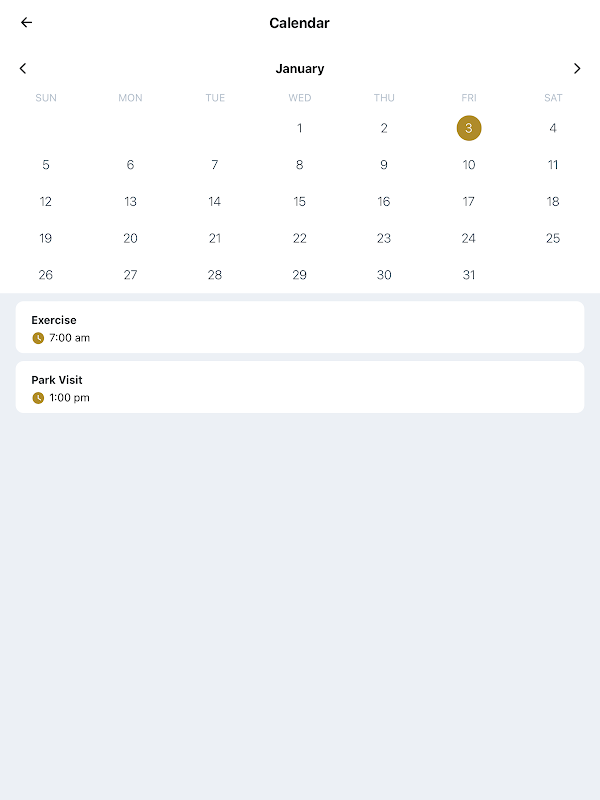Go to next month chevron

pyautogui.click(x=577, y=68)
